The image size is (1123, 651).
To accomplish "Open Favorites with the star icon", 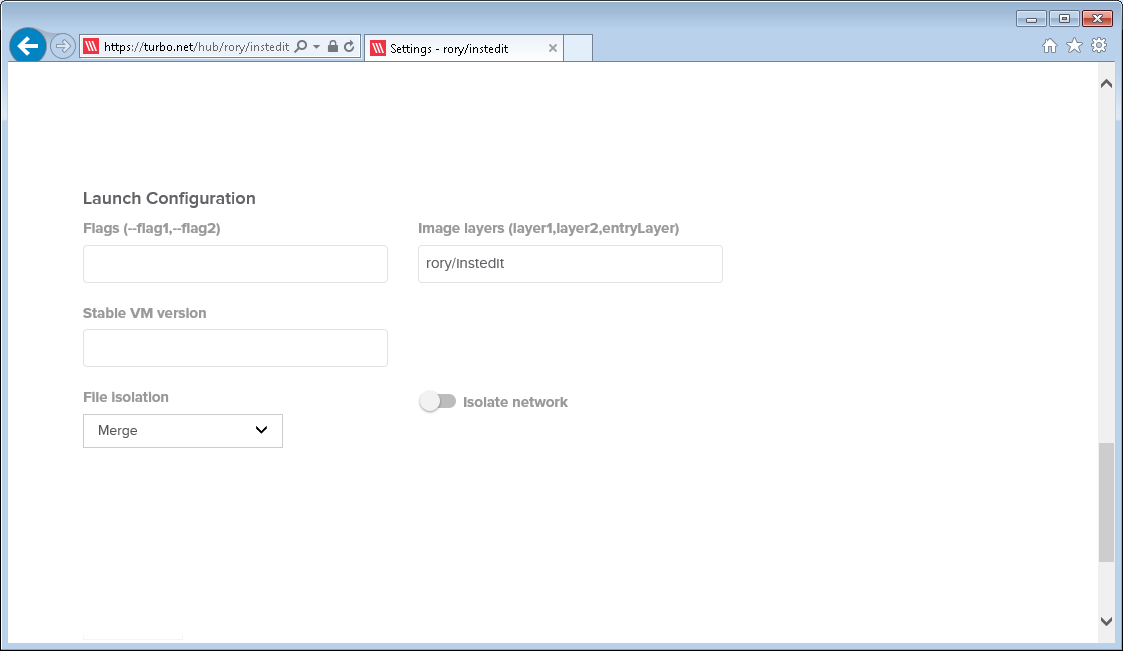I will click(x=1073, y=45).
